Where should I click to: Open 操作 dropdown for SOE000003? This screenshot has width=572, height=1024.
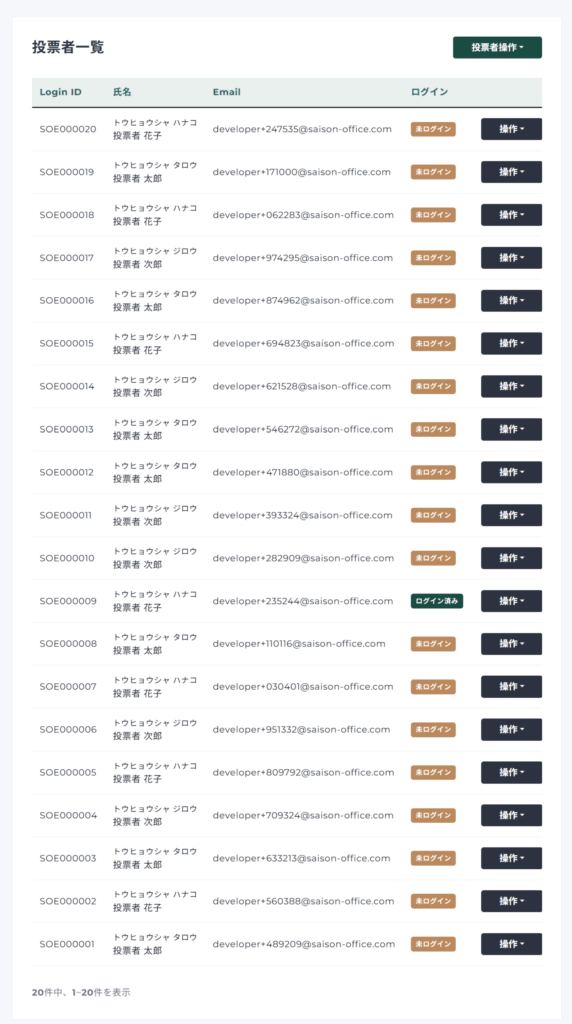pyautogui.click(x=511, y=858)
